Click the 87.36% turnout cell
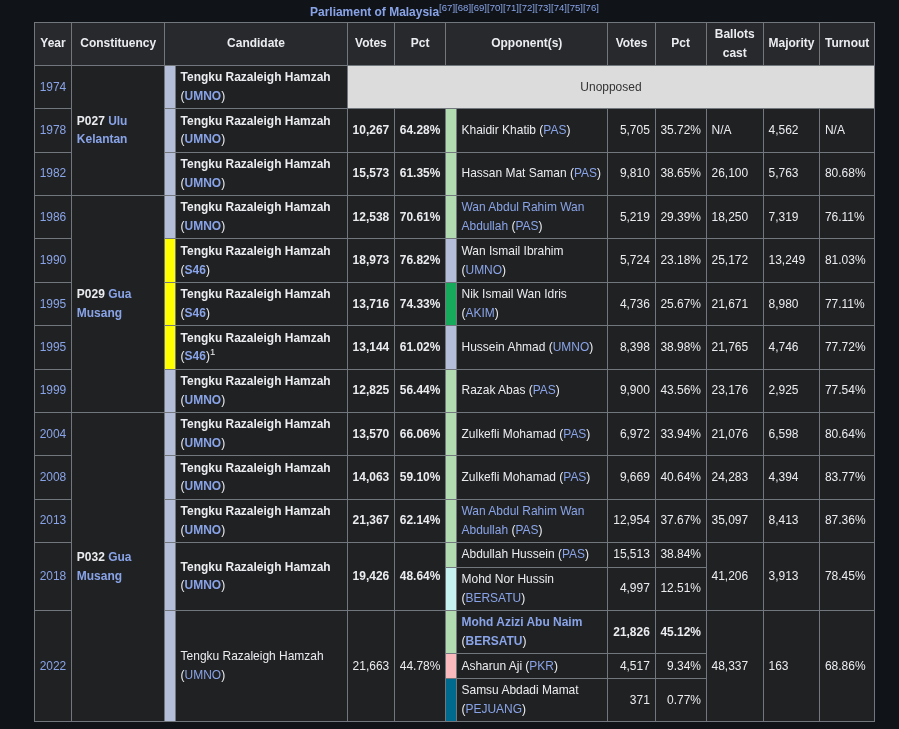Viewport: 899px width, 729px height. 847,520
